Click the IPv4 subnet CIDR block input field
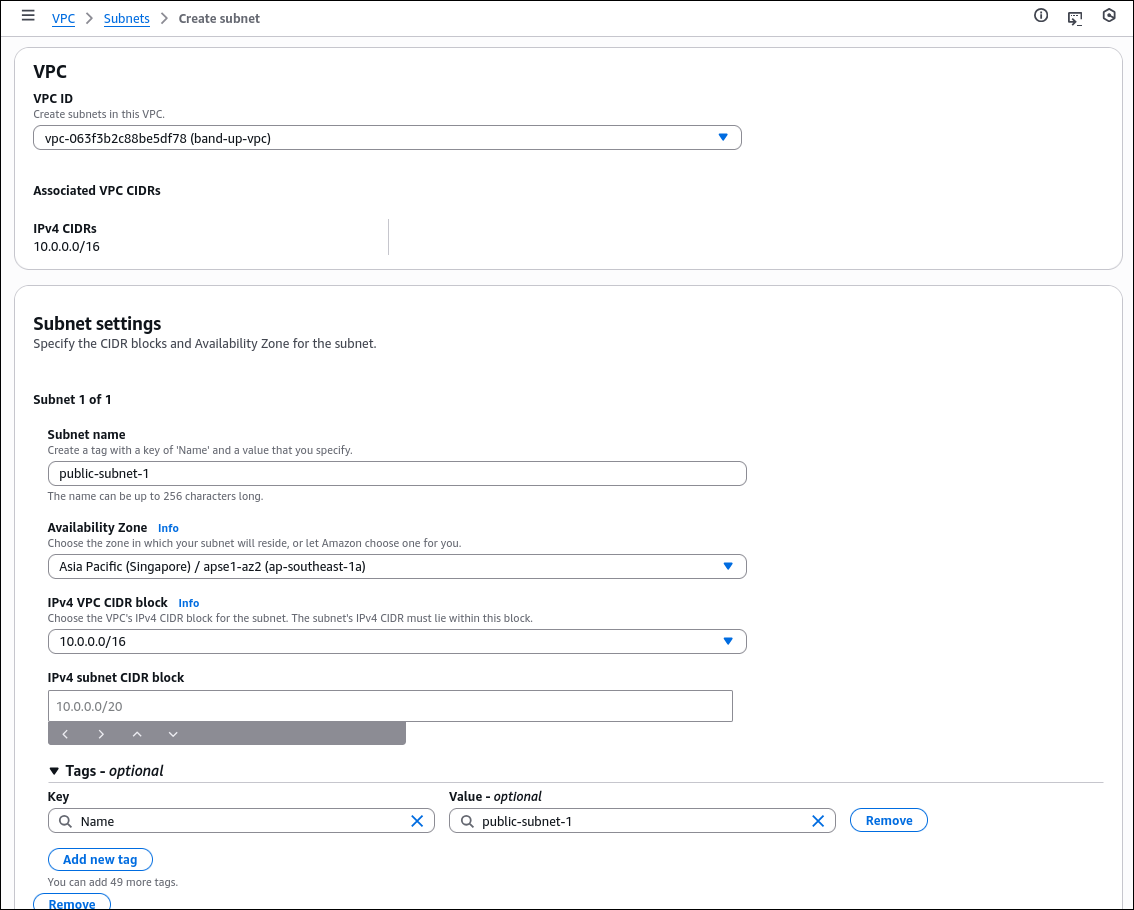Screen dimensions: 1134x910 (390, 705)
